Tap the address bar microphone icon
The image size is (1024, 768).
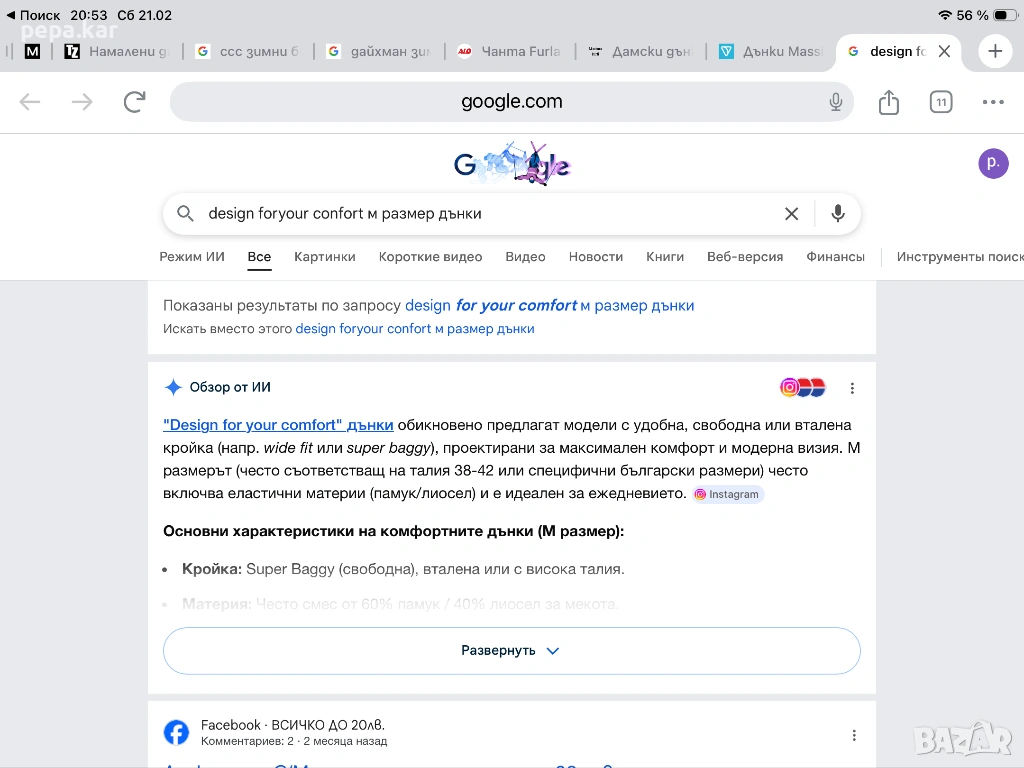tap(836, 101)
